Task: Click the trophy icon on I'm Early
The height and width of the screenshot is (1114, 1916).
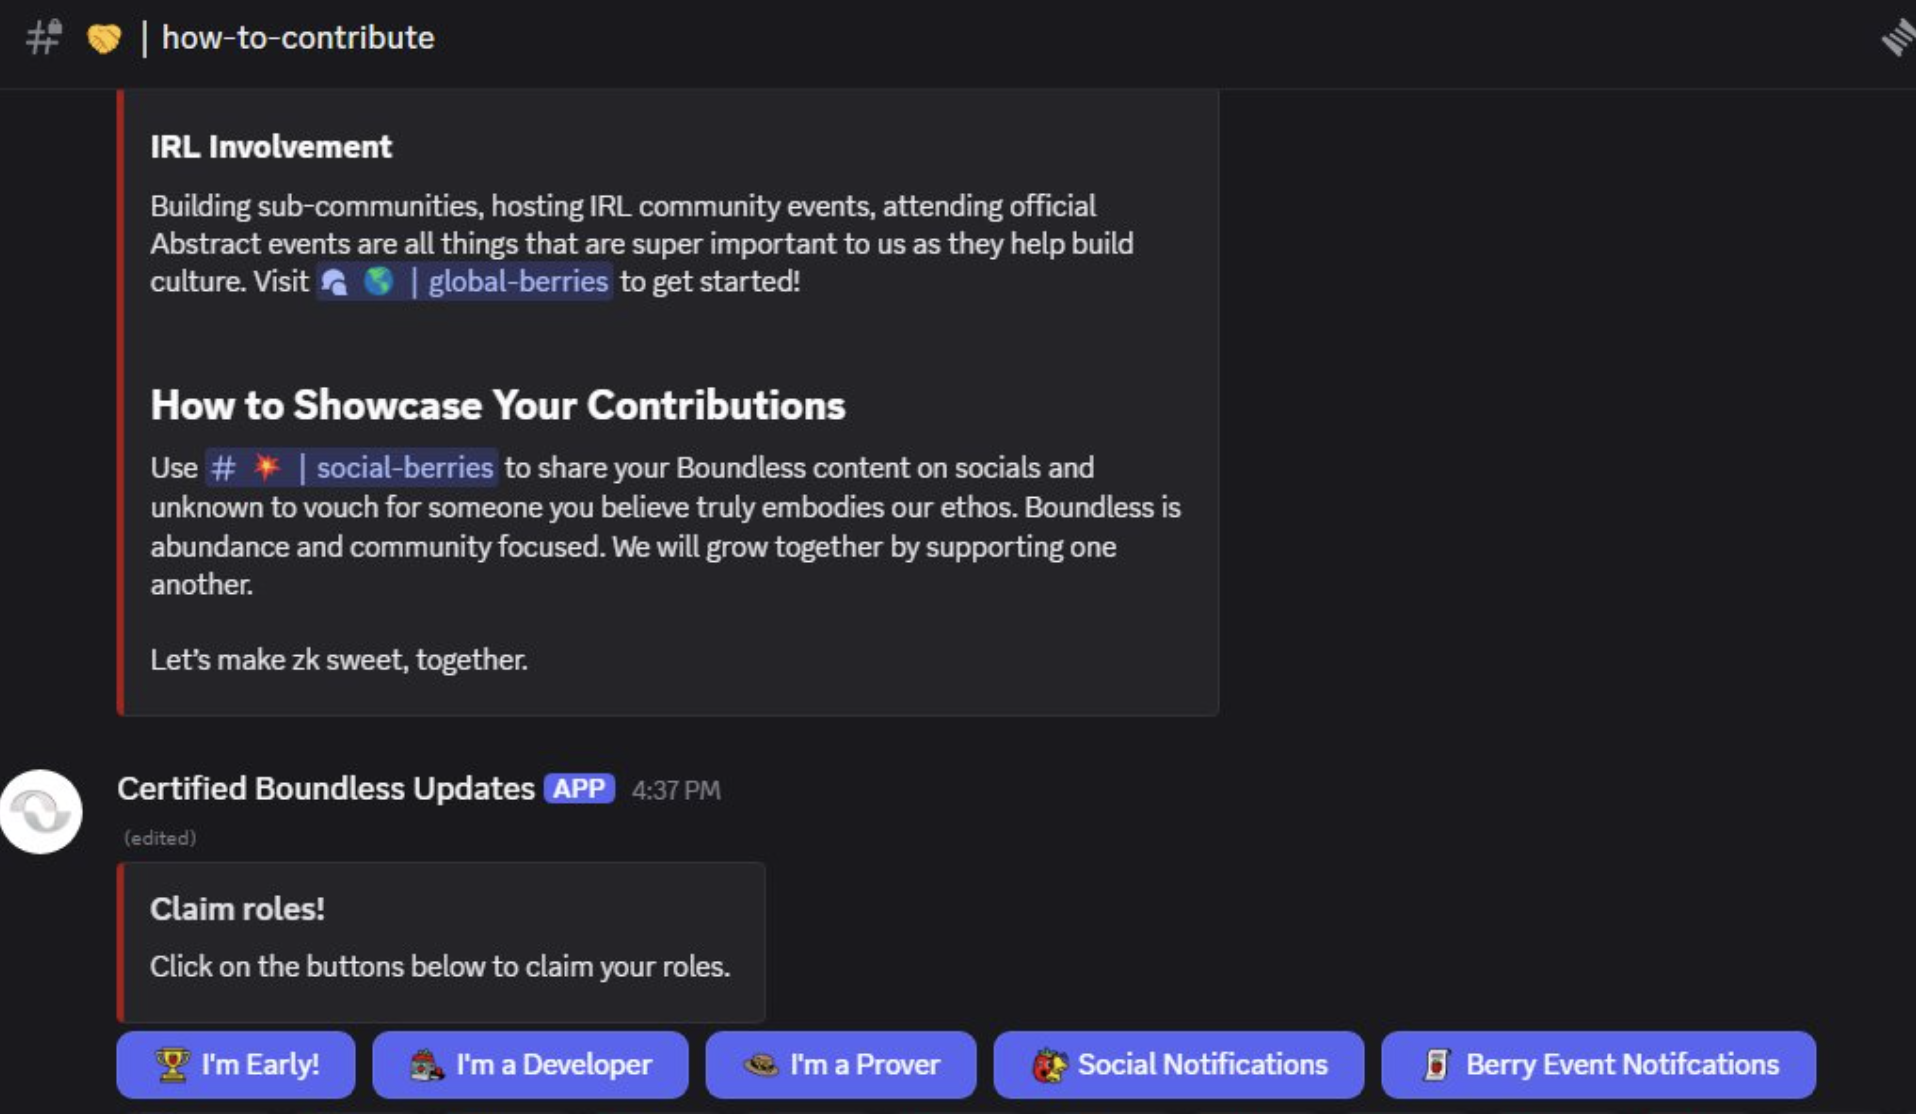Action: [172, 1065]
